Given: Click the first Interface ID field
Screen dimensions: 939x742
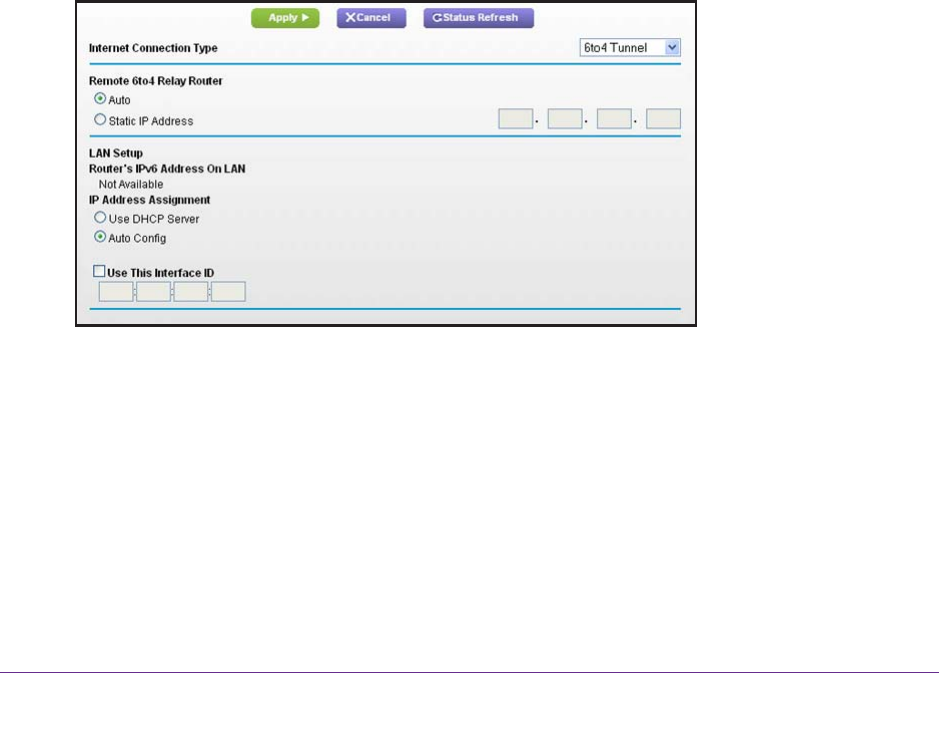Looking at the screenshot, I should [116, 292].
